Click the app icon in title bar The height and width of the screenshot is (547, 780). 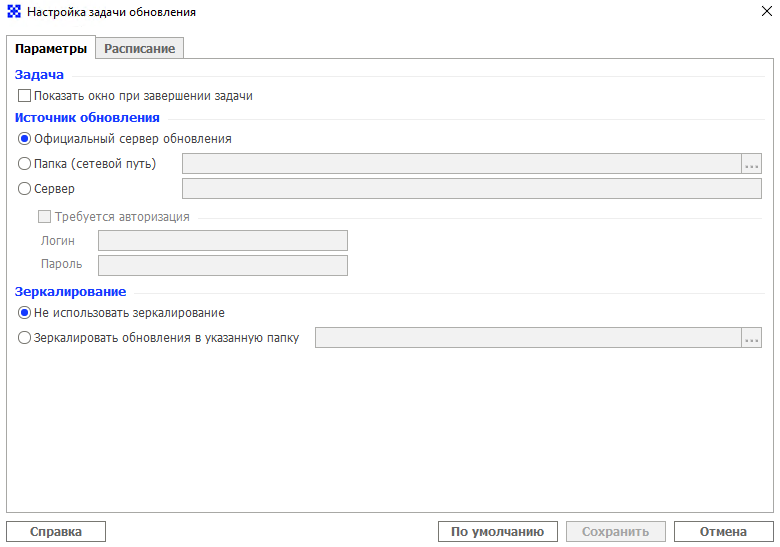tap(14, 11)
